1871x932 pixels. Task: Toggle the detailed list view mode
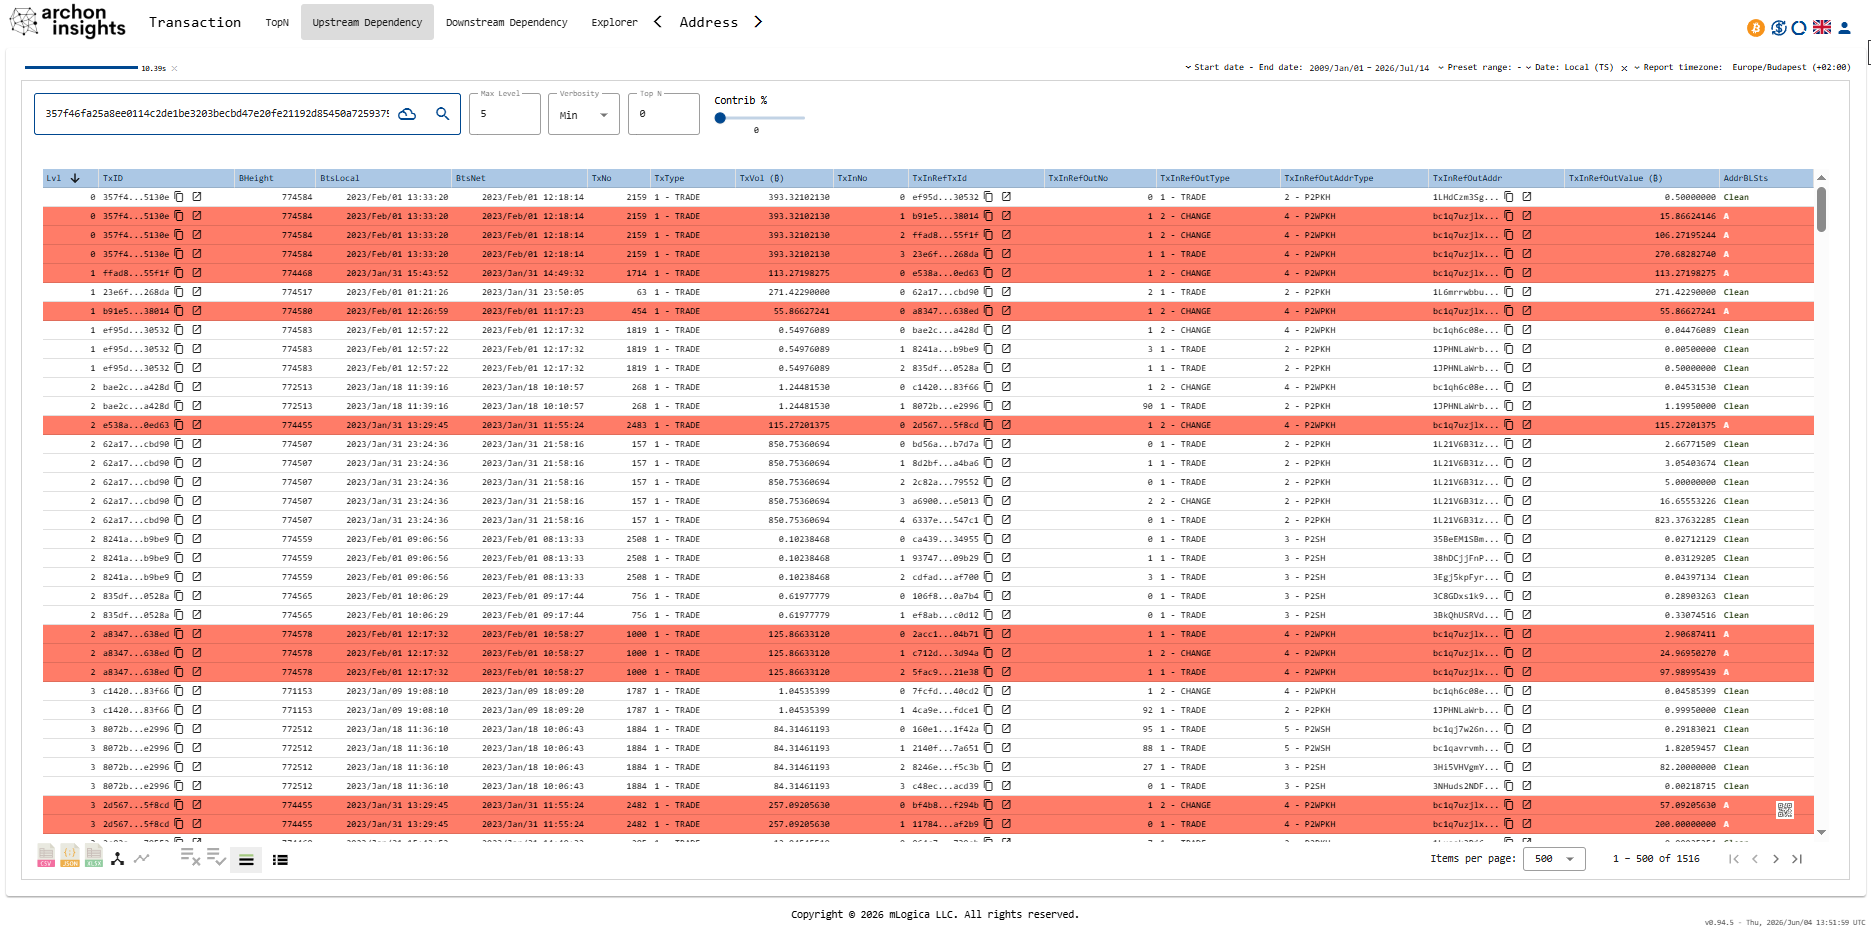pyautogui.click(x=280, y=860)
